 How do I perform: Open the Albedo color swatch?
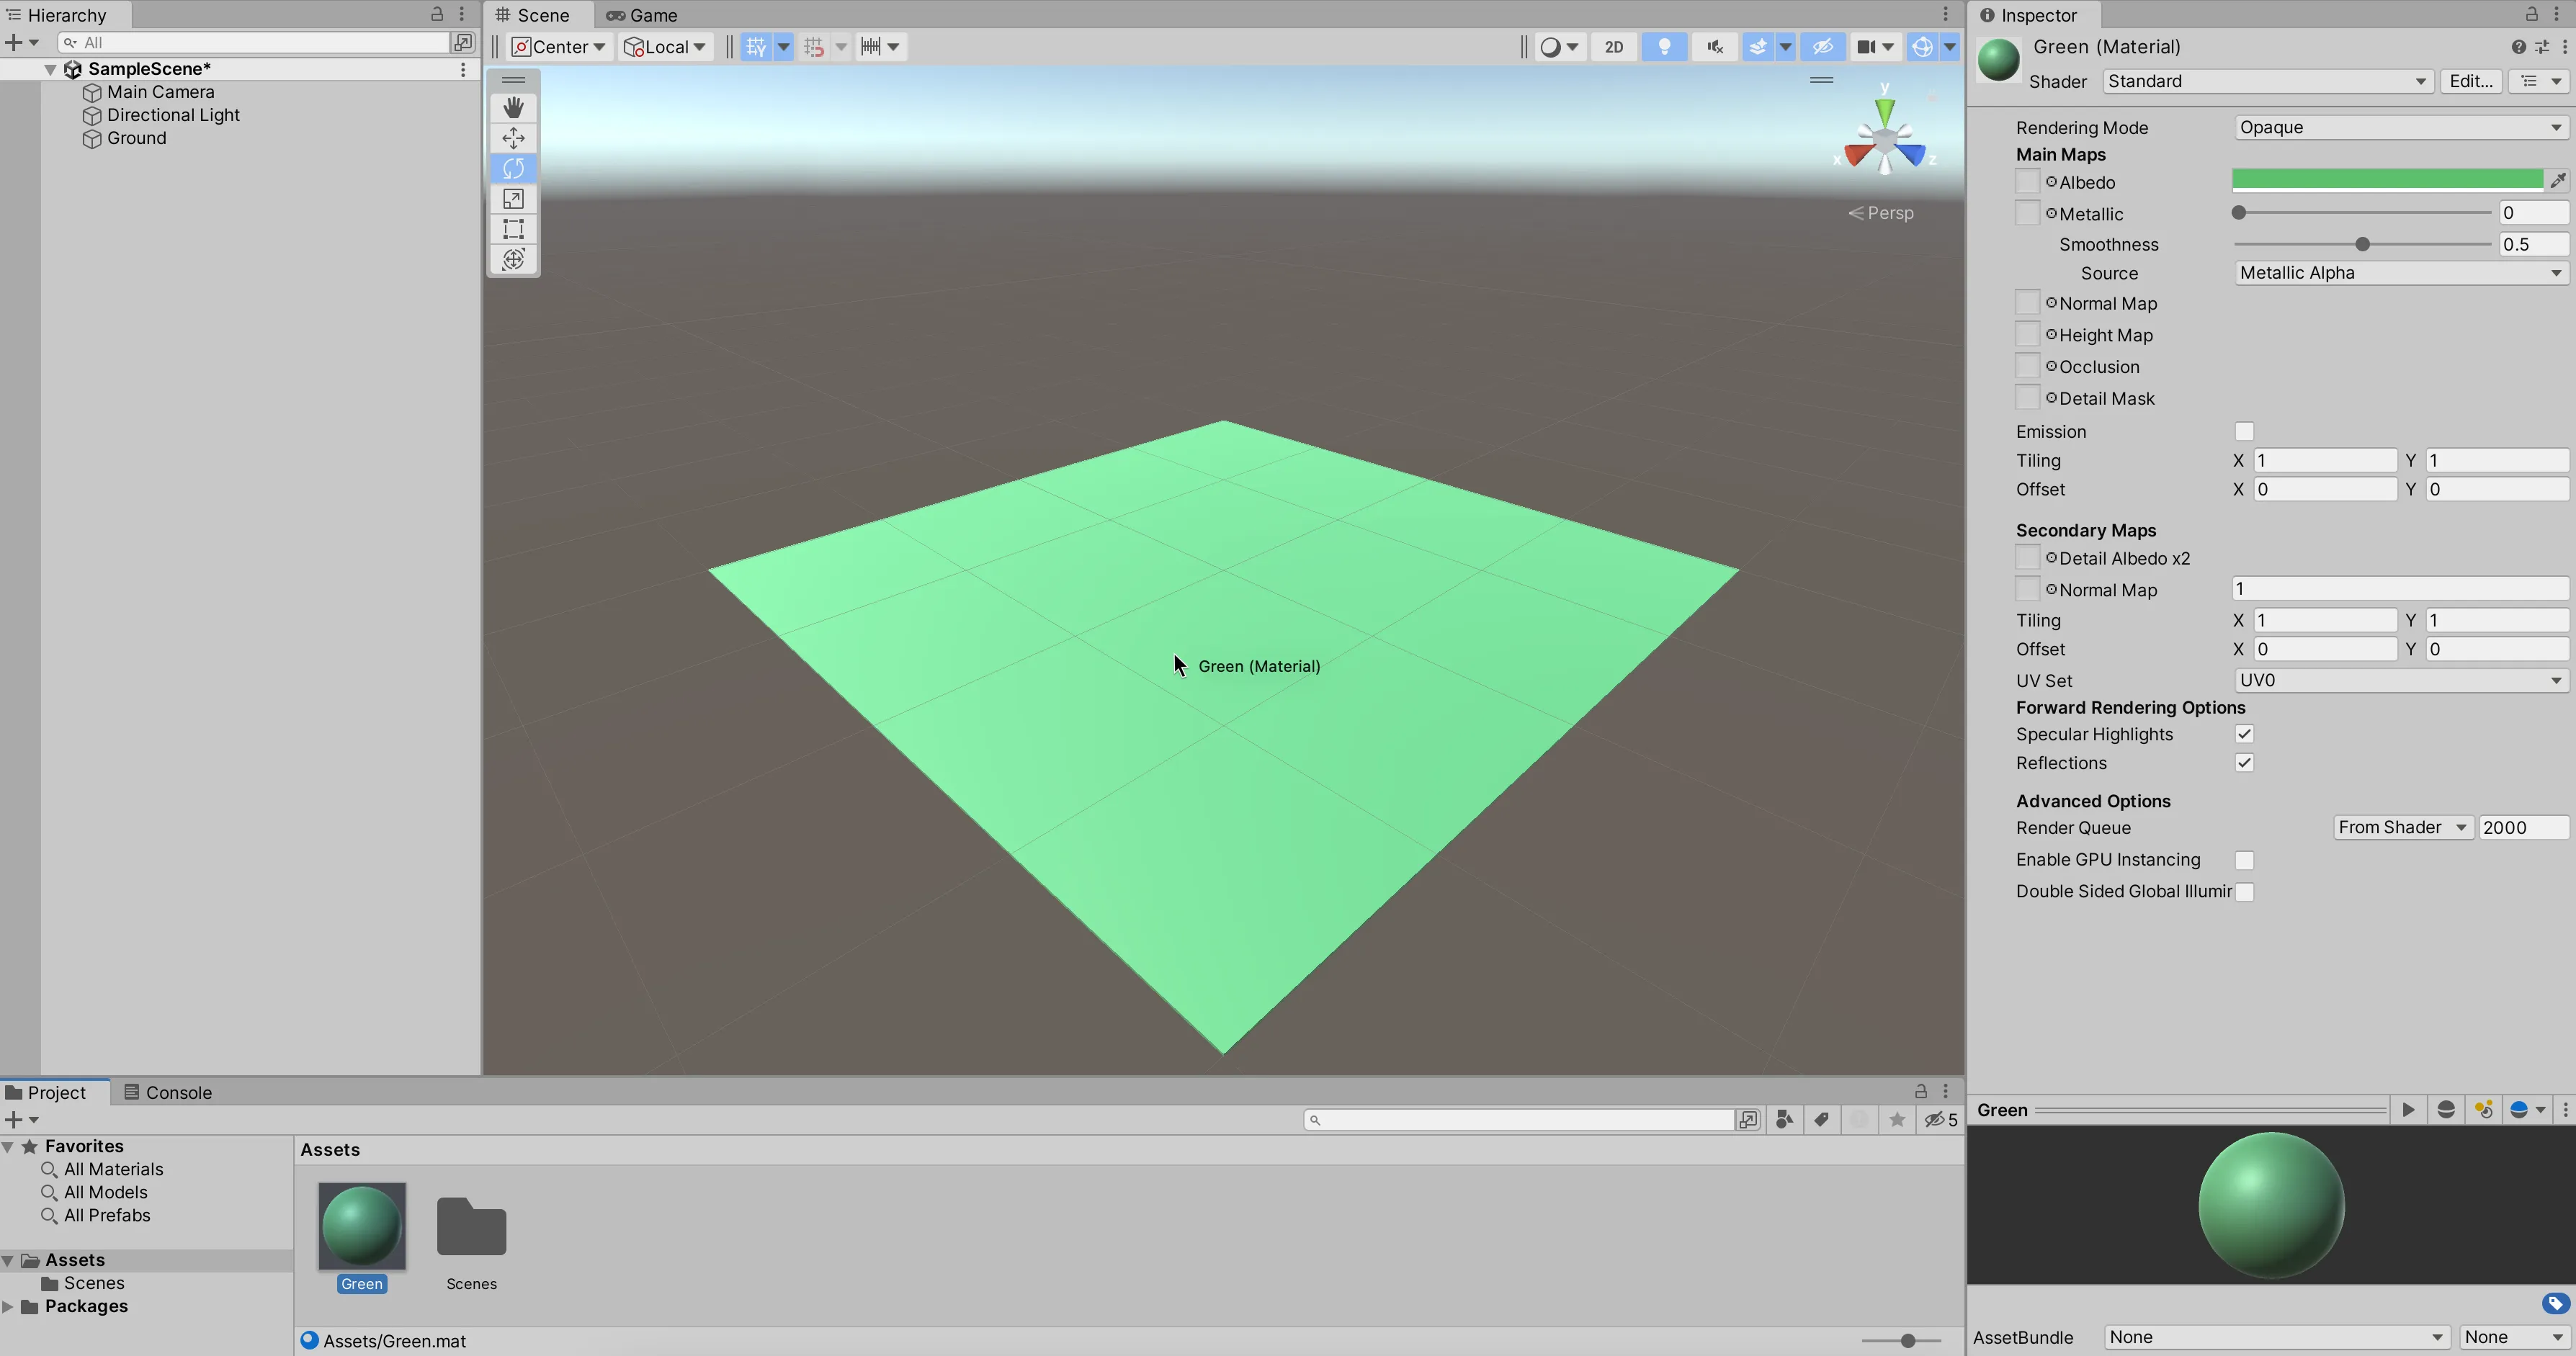coord(2387,181)
